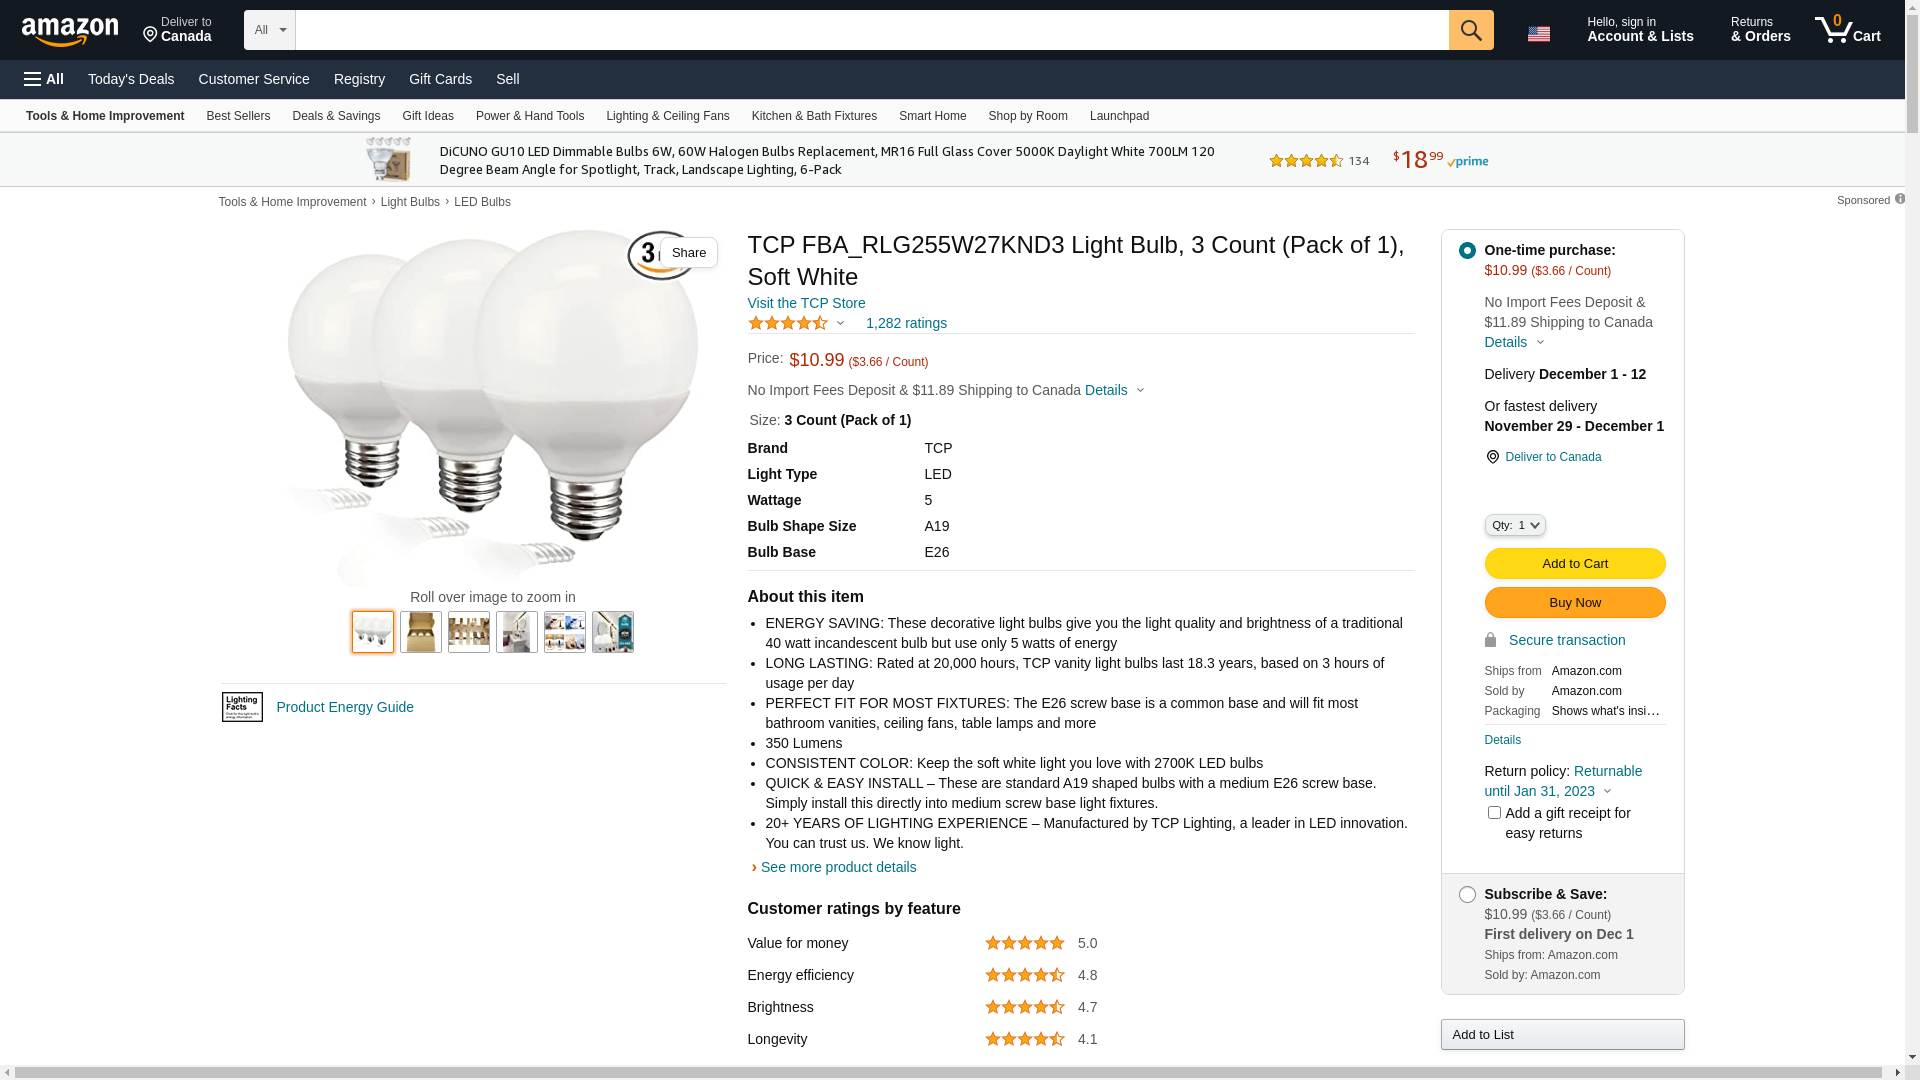Image resolution: width=1920 pixels, height=1080 pixels.
Task: Click the US flag language selector
Action: pos(1539,34)
